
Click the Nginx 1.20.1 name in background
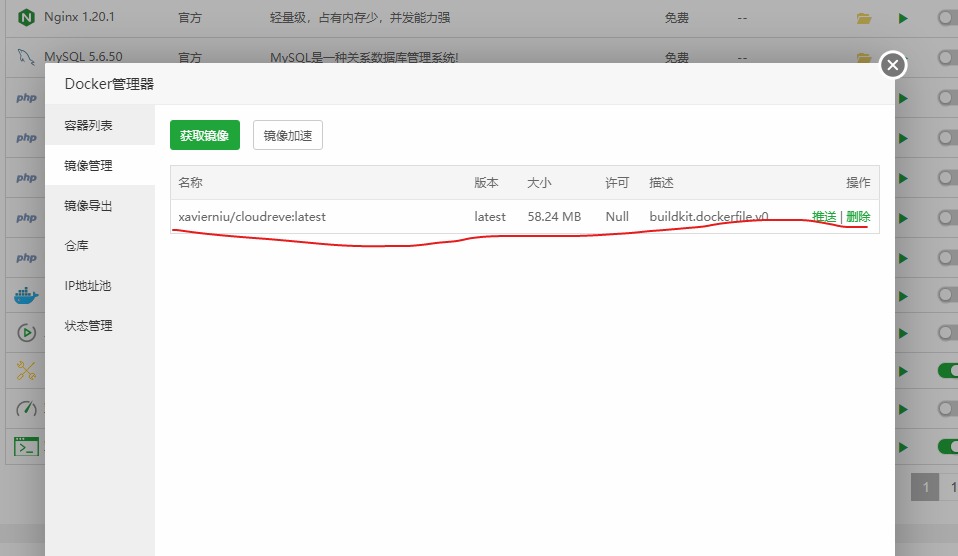tap(79, 17)
